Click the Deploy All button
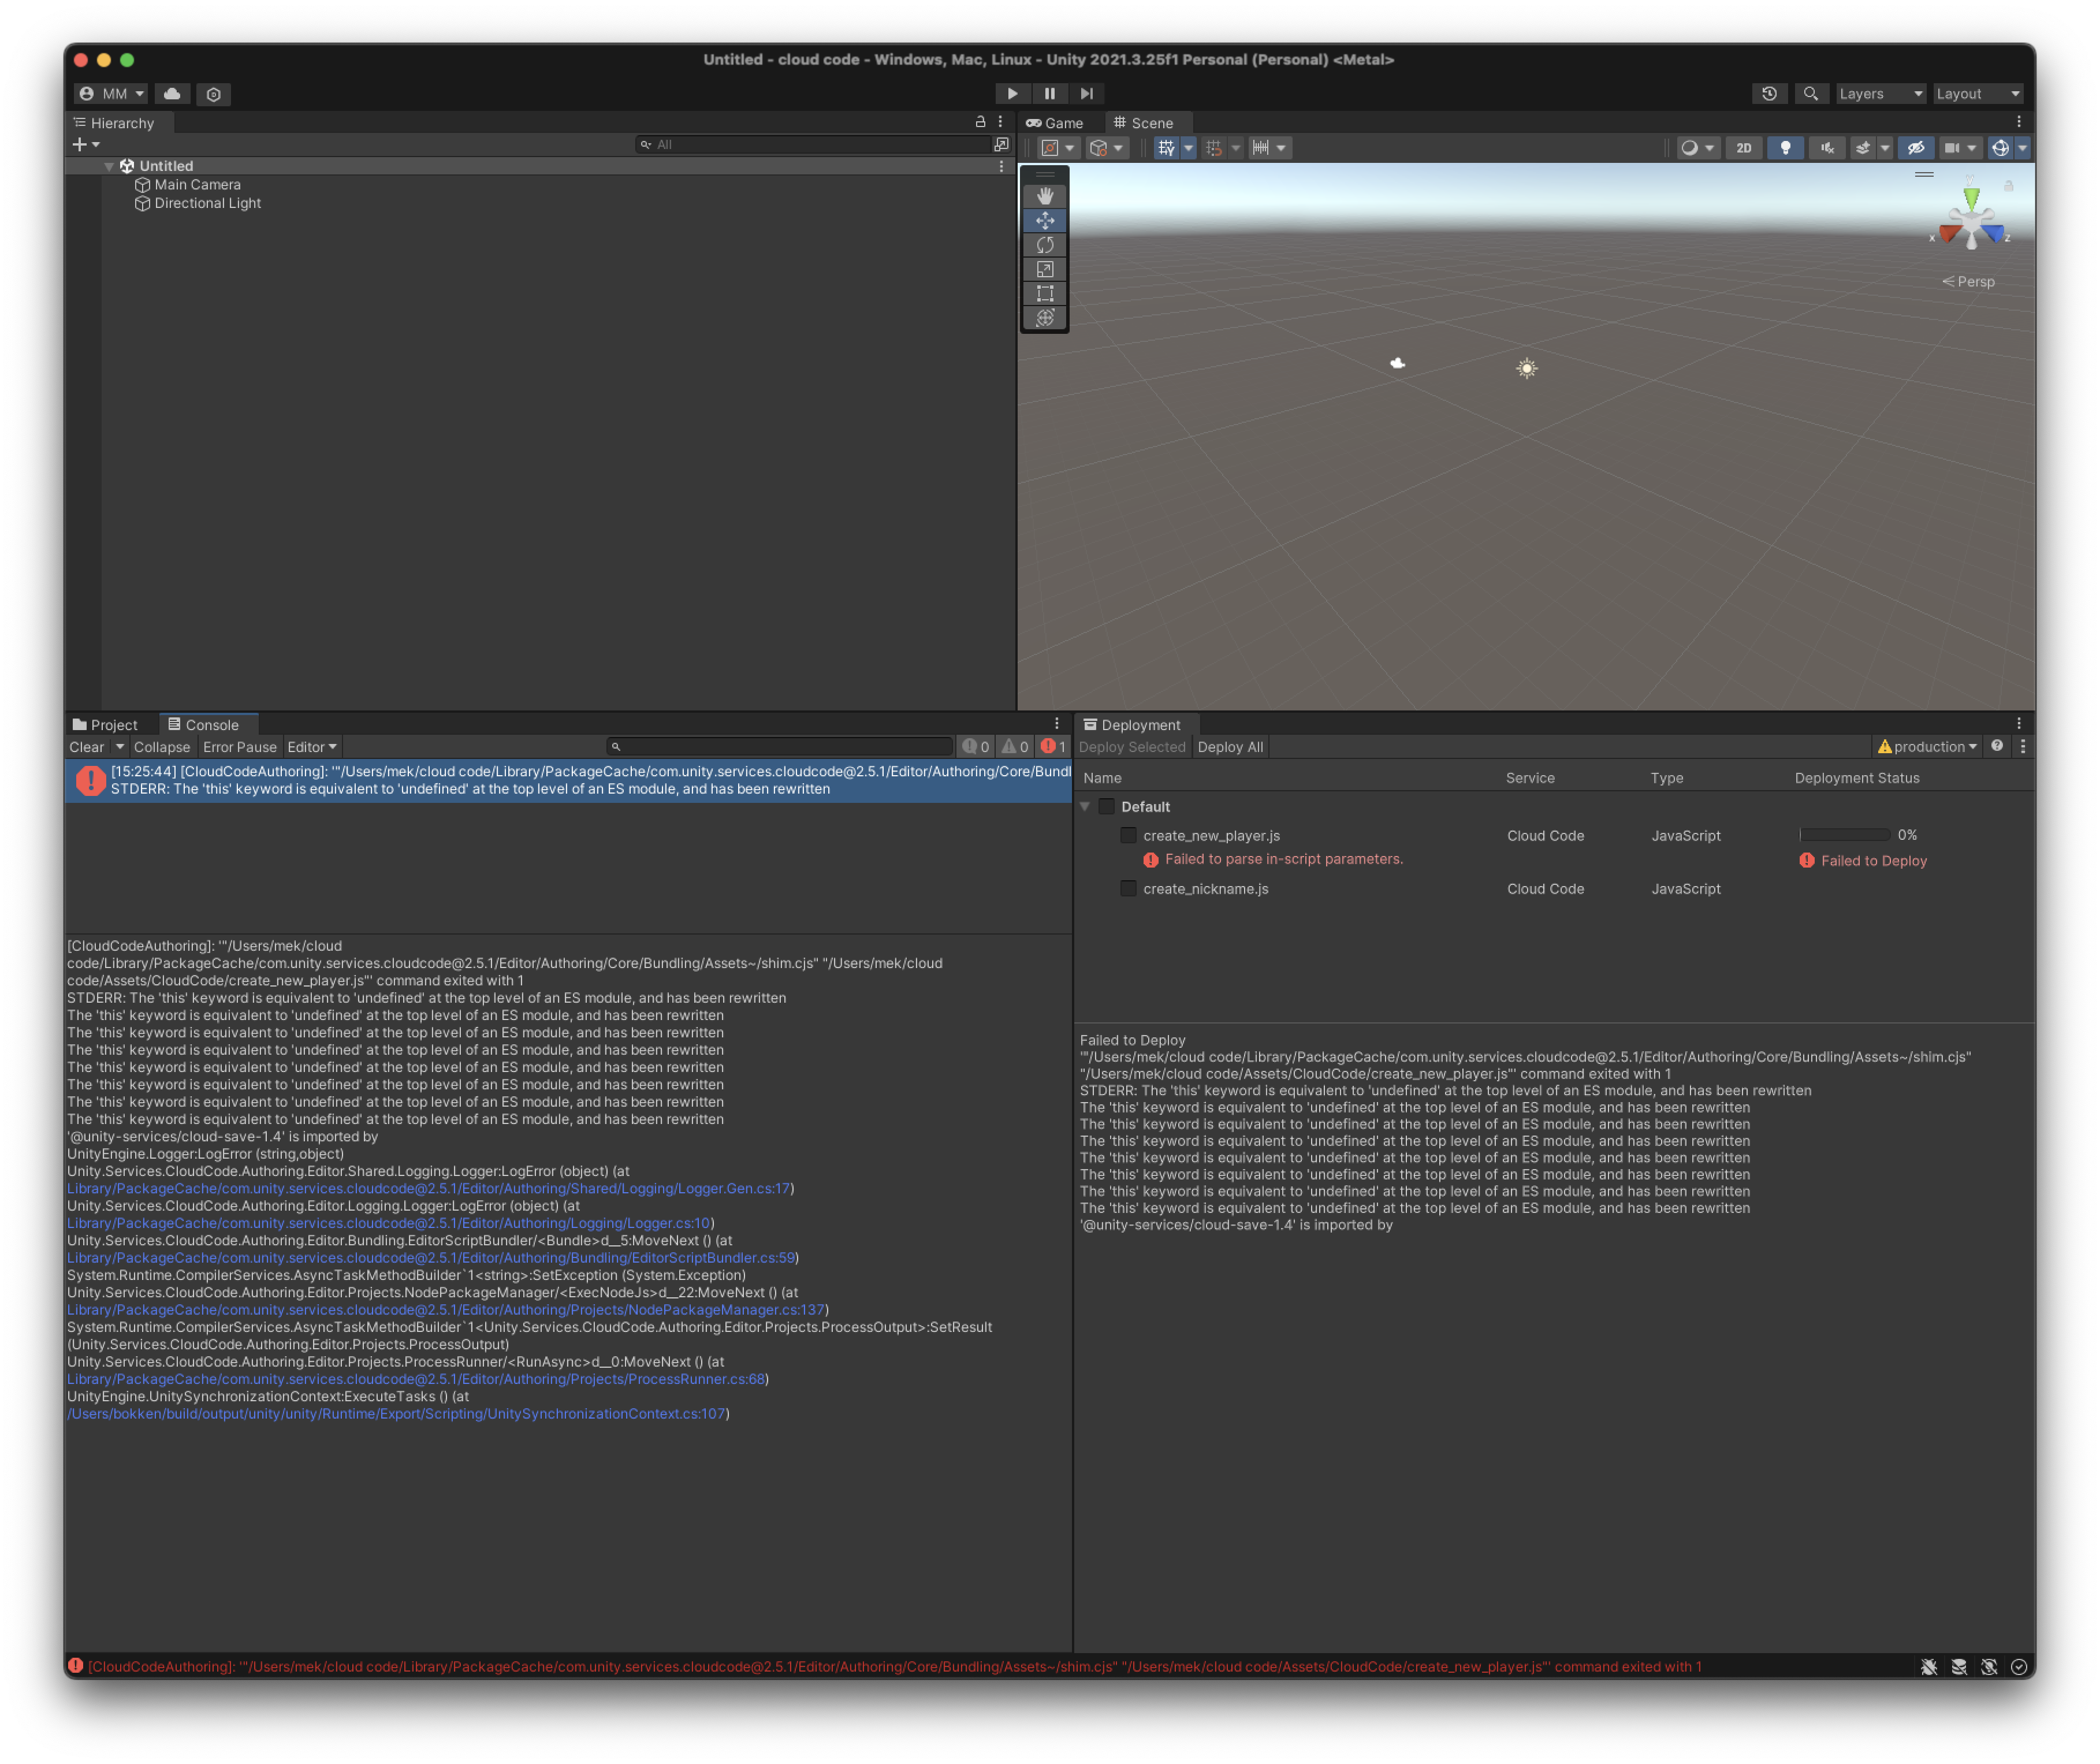Screen dimensions: 2100x1764 coord(1230,747)
